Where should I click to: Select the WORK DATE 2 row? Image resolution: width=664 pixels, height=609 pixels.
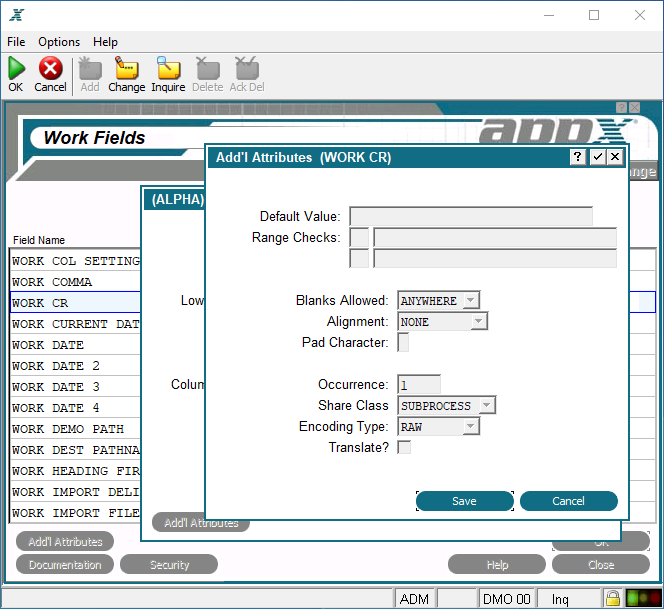pyautogui.click(x=75, y=366)
